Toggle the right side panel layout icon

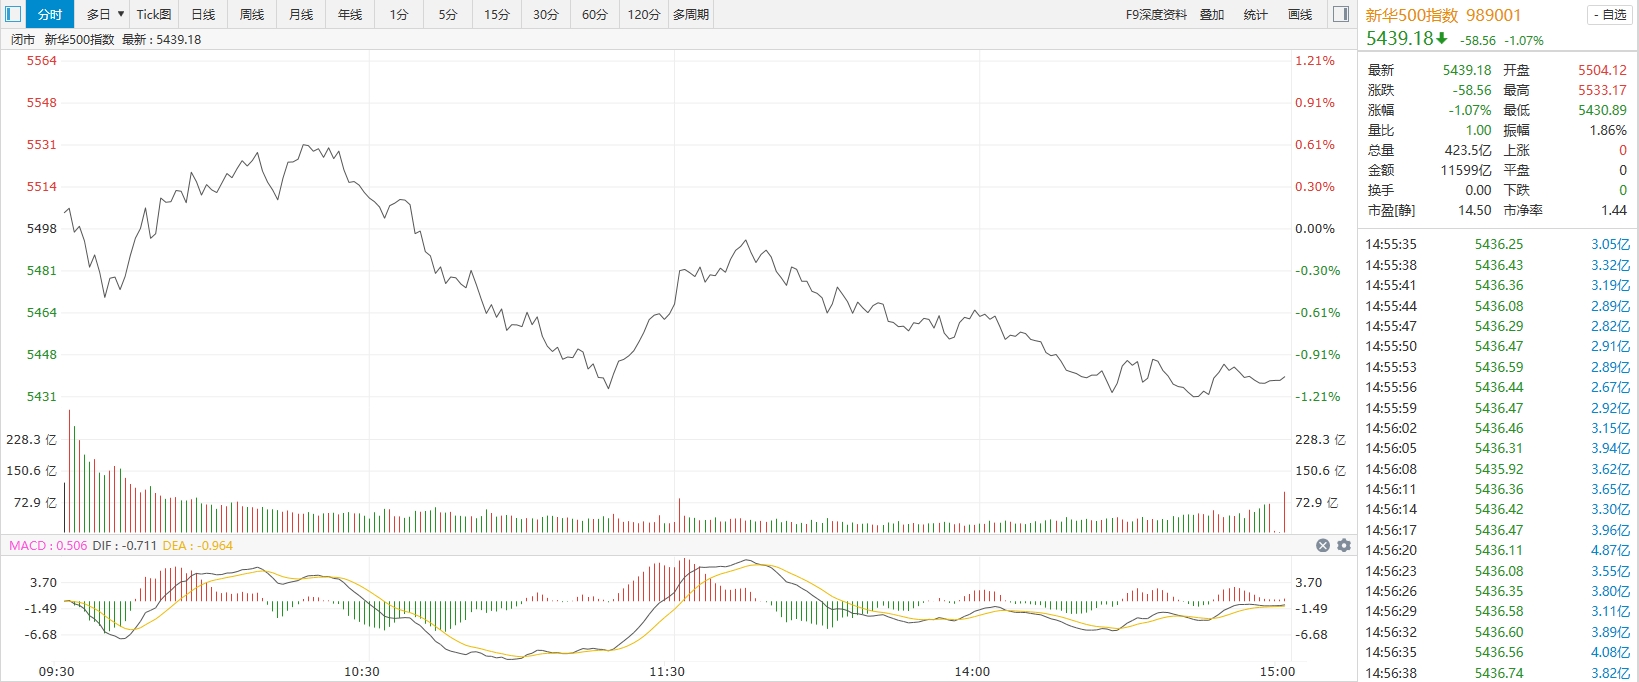(1342, 14)
